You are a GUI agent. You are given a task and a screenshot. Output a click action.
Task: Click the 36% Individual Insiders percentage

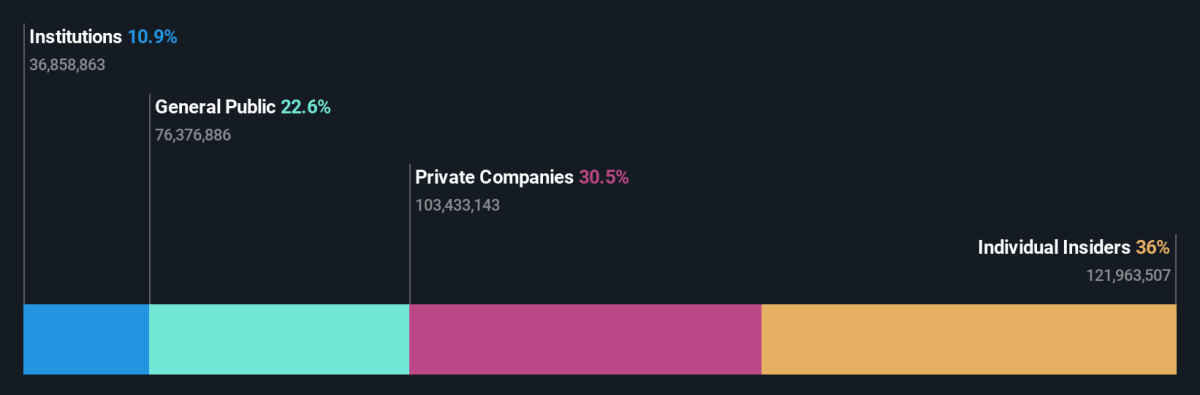1153,247
